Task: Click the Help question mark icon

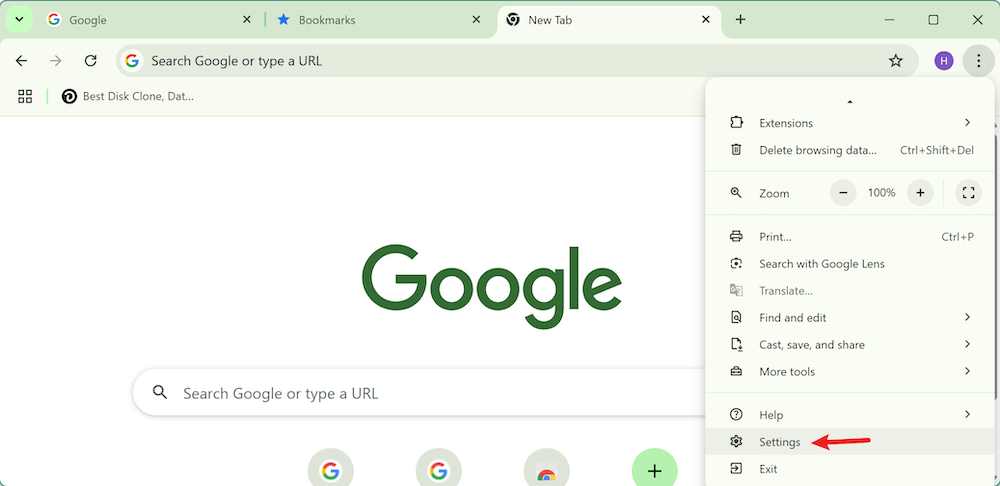Action: point(736,415)
